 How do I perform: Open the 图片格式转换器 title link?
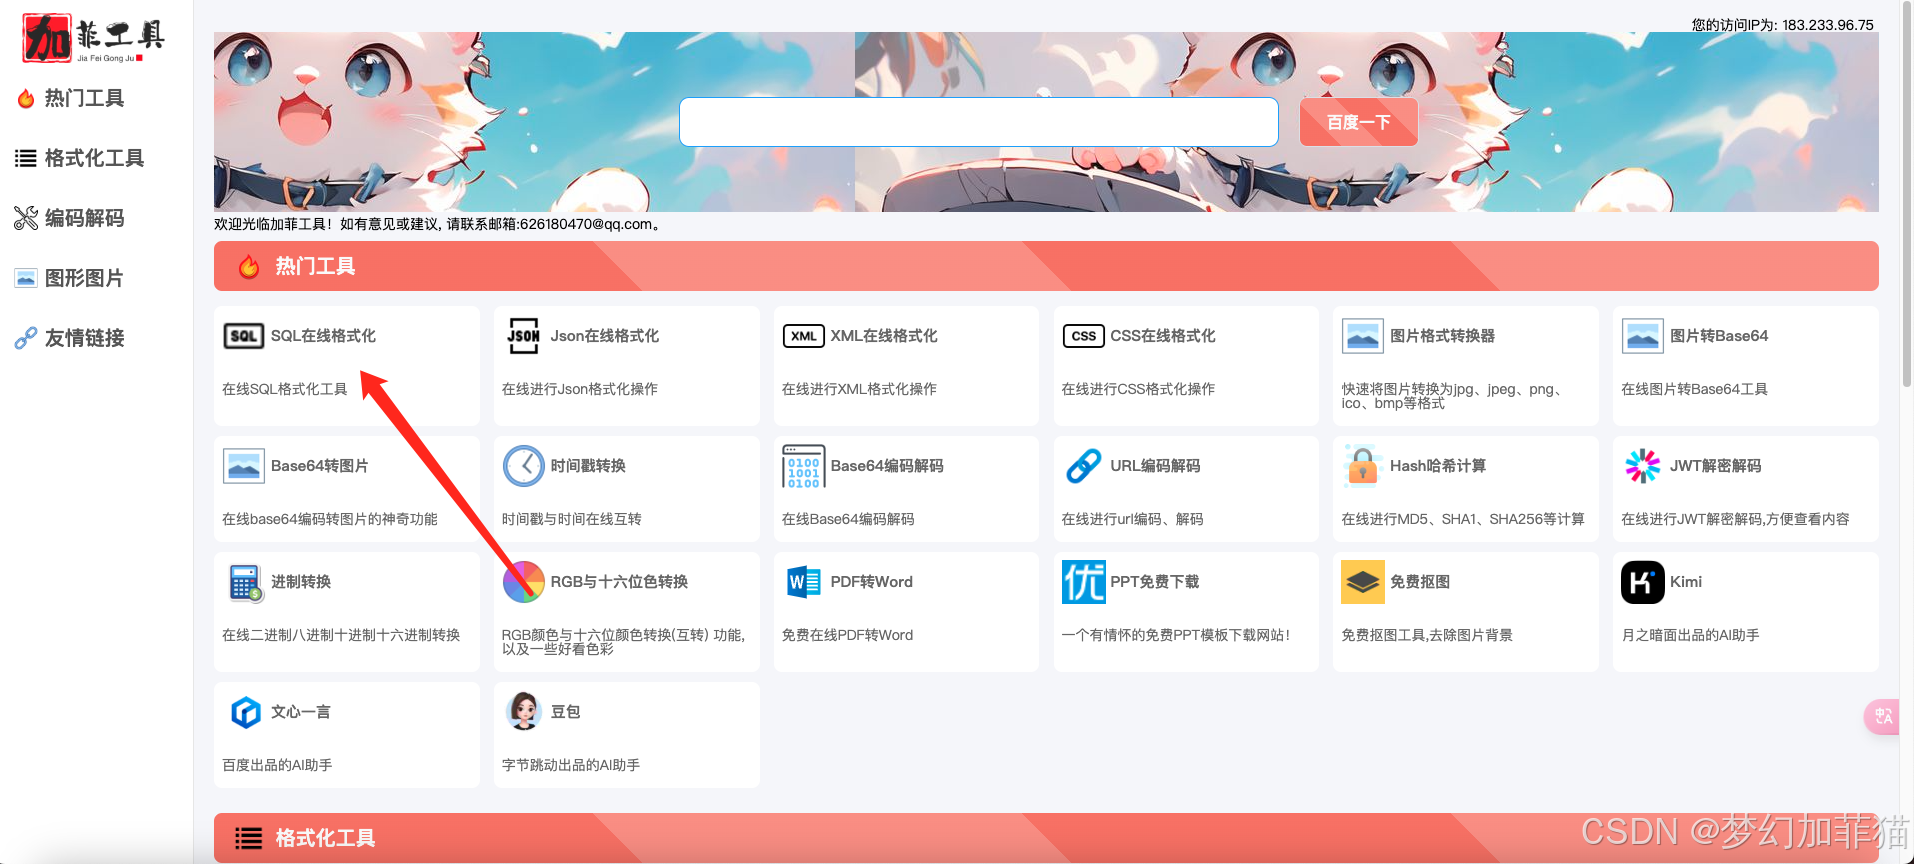[x=1442, y=336]
